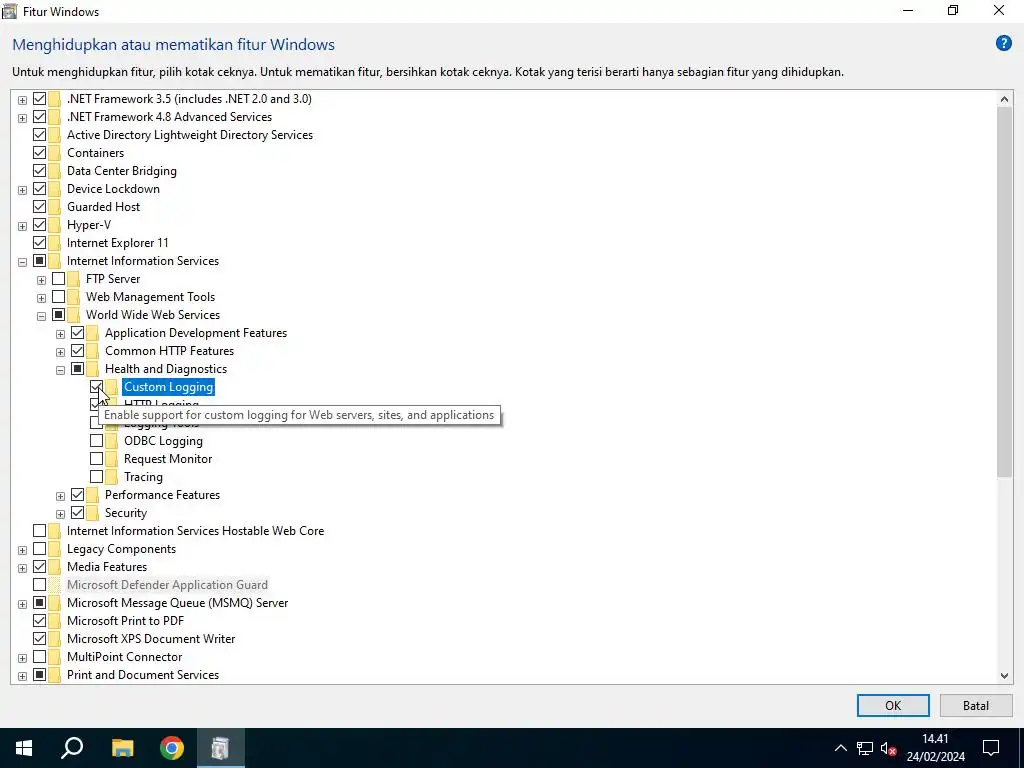Launch File Explorer from taskbar

[122, 748]
